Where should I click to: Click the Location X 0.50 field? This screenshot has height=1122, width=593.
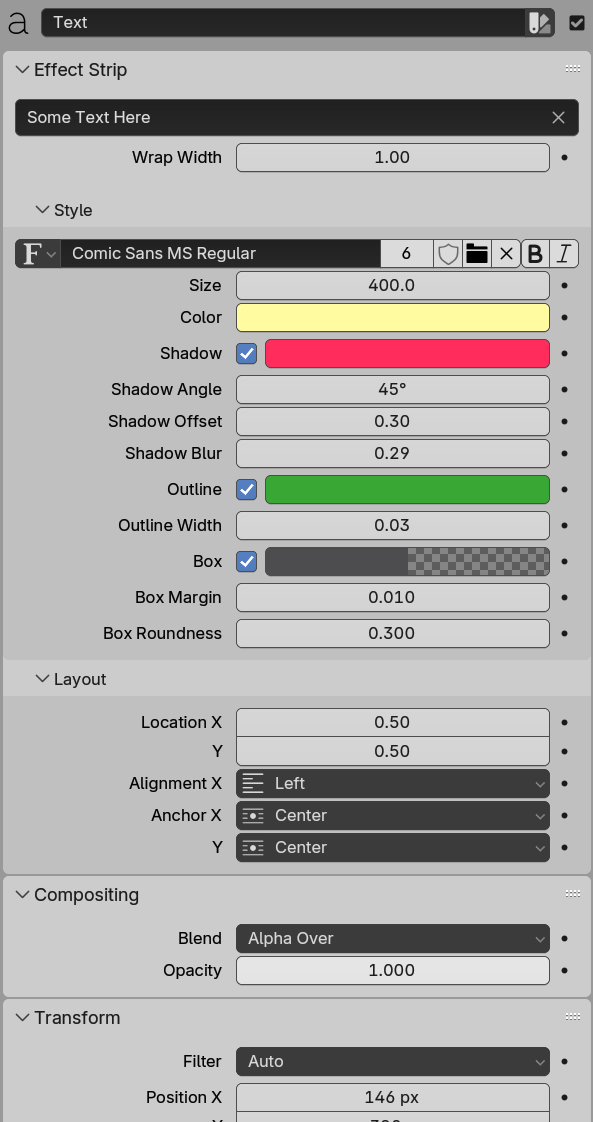[393, 723]
